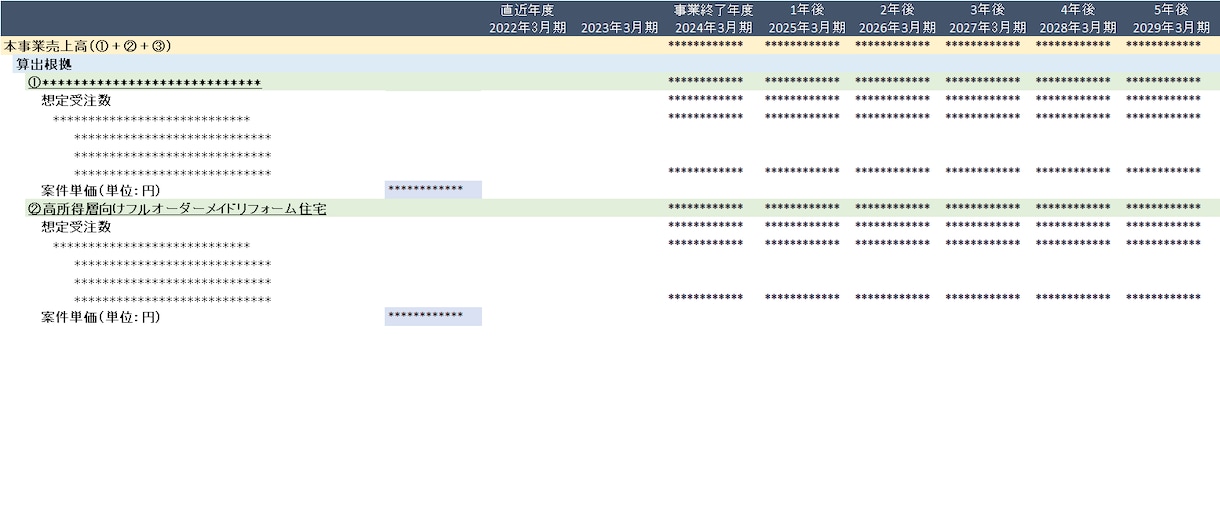Select the 2022年3月期 column header
Viewport: 1220px width, 509px height.
[x=528, y=27]
